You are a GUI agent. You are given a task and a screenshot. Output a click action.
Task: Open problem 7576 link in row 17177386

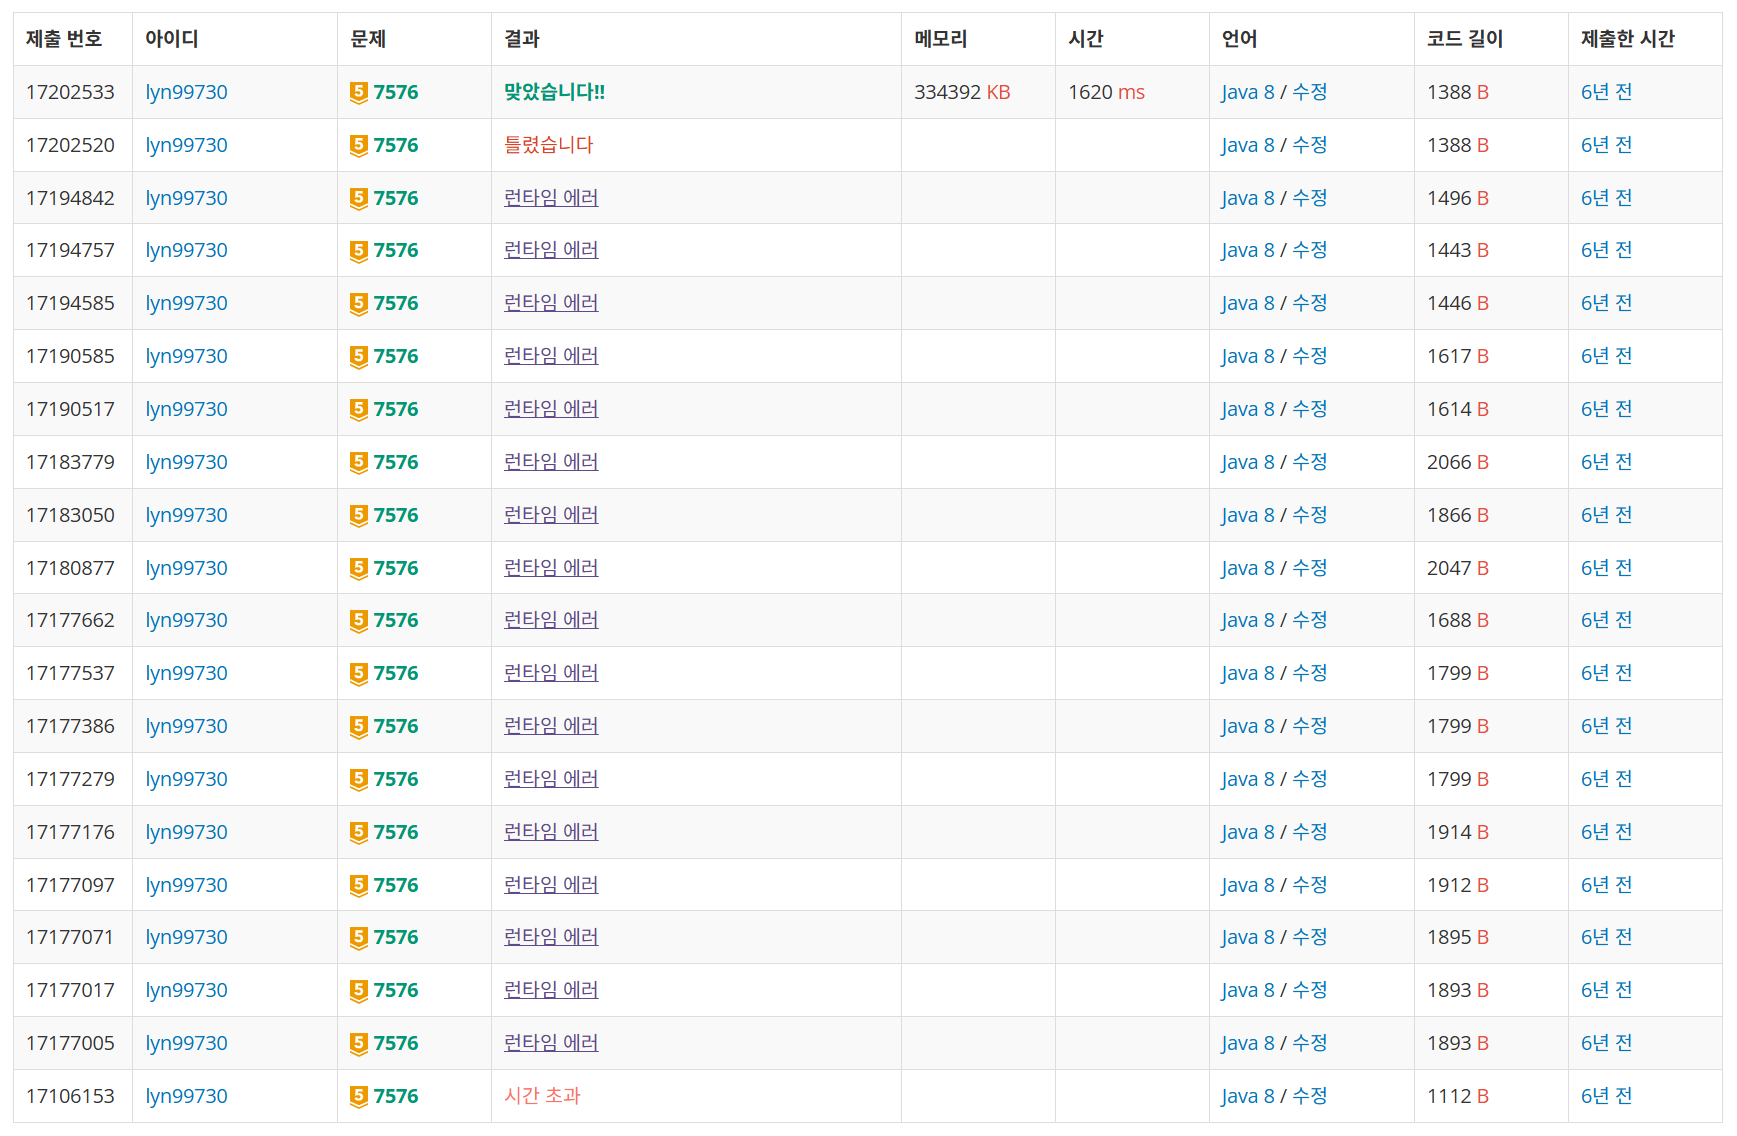(x=396, y=726)
